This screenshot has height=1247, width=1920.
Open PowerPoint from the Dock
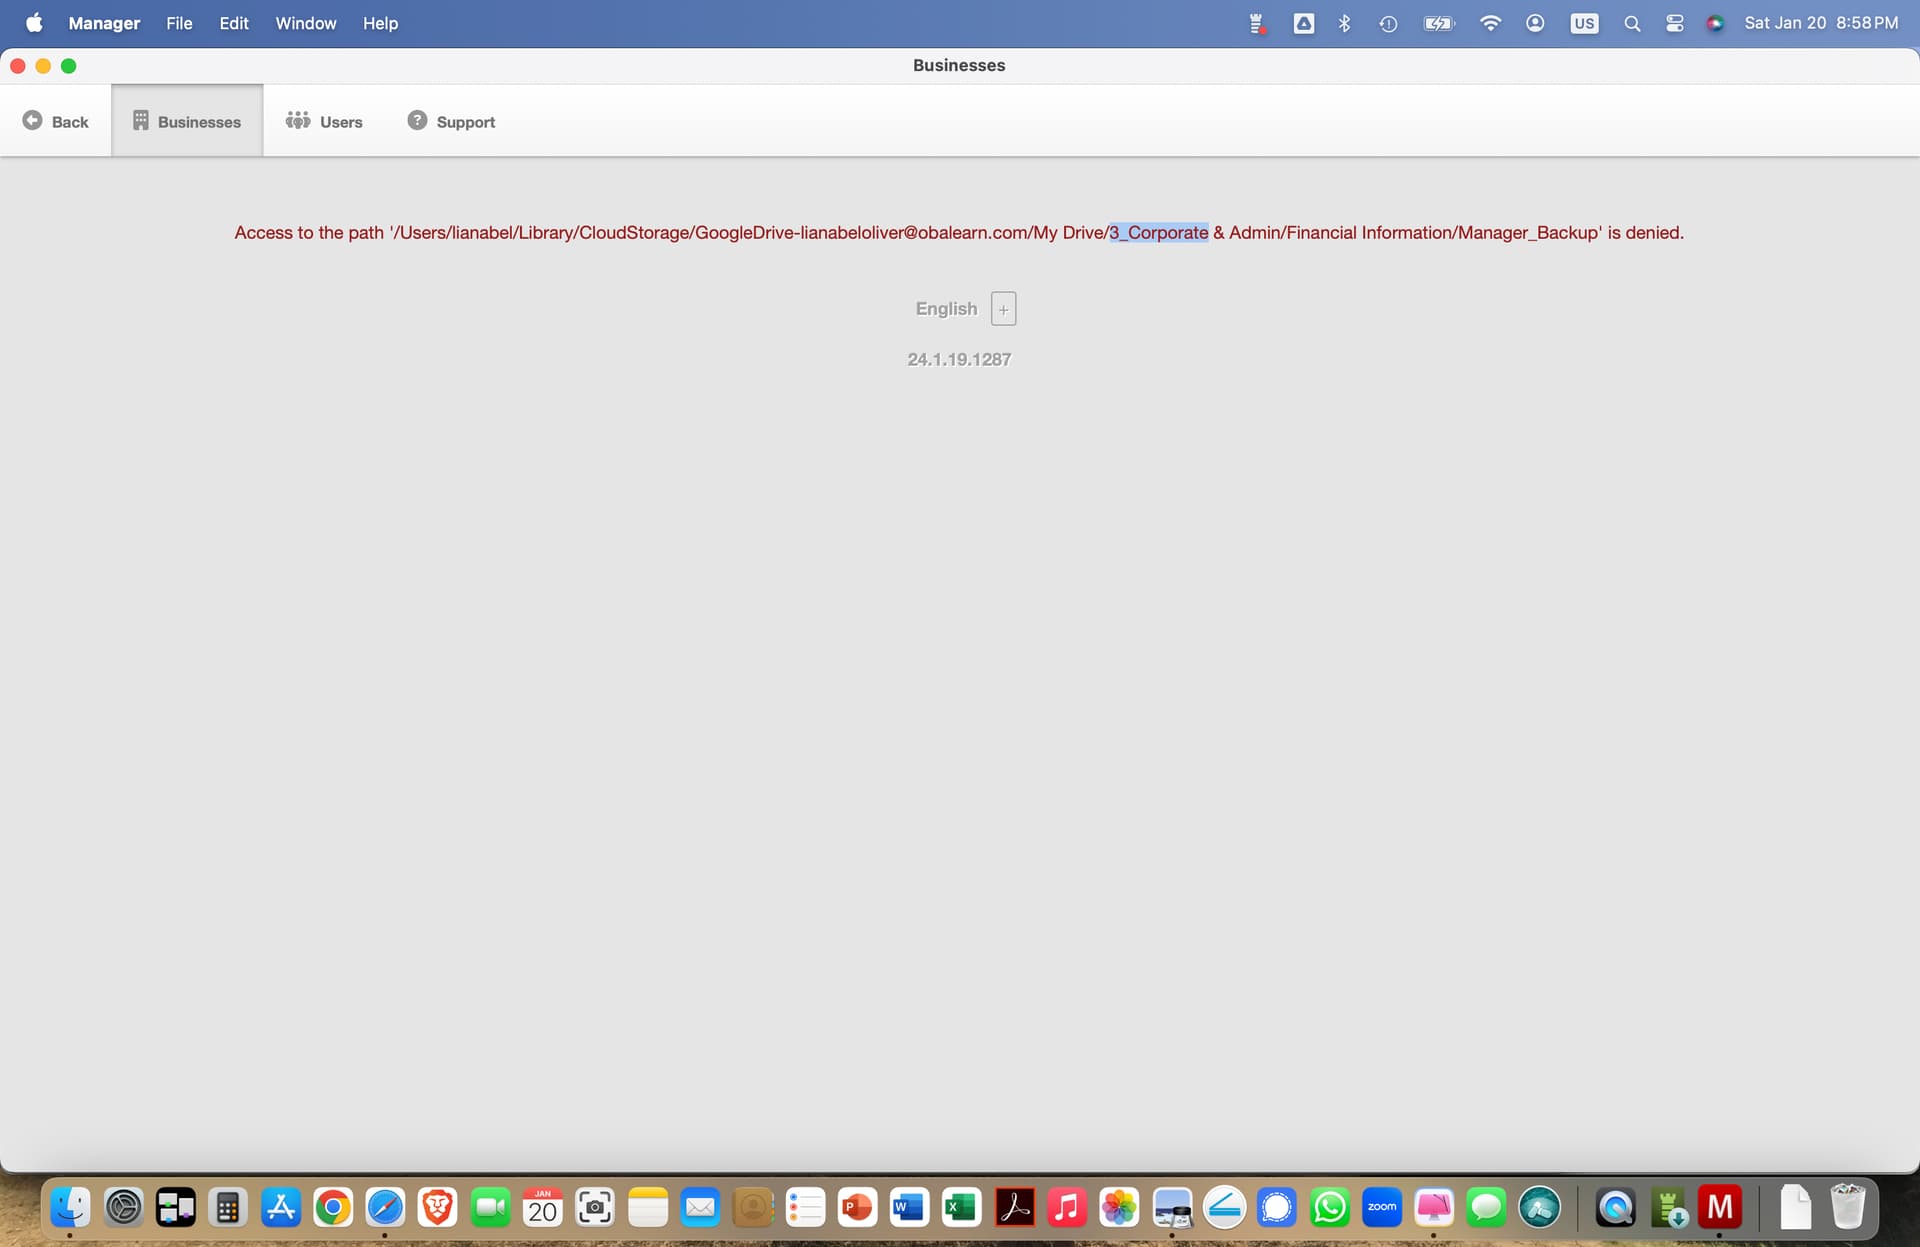click(x=857, y=1207)
